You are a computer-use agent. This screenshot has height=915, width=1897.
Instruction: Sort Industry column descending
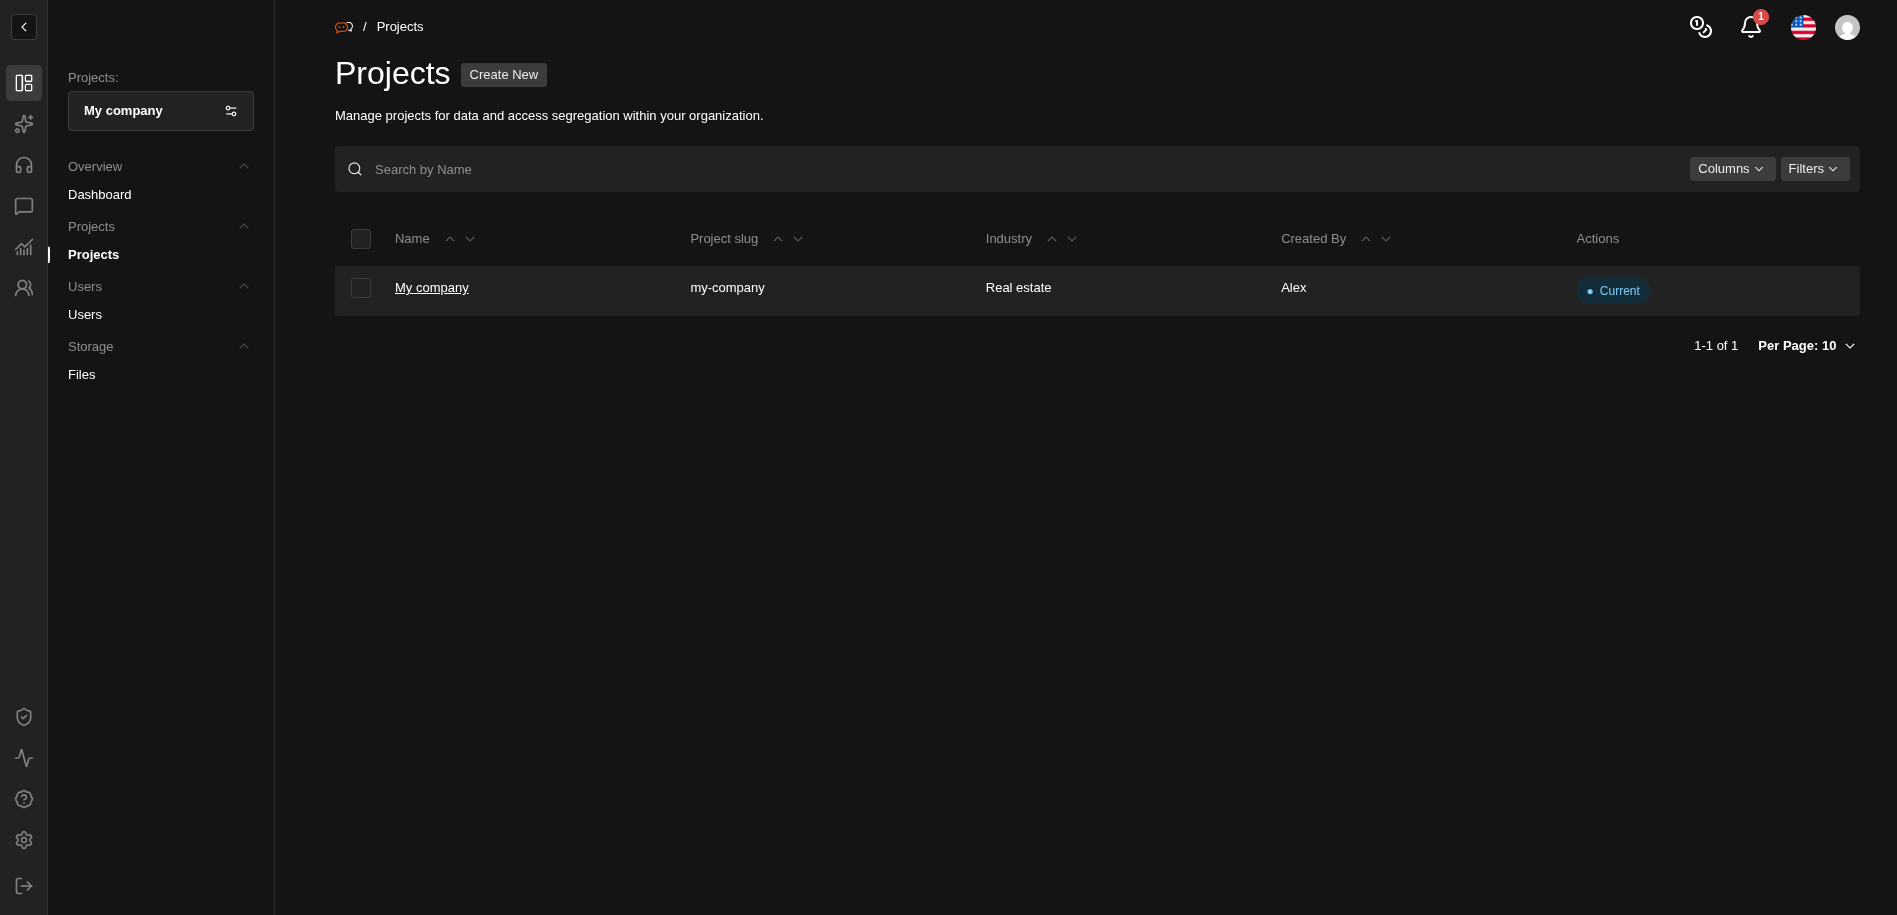coord(1072,239)
